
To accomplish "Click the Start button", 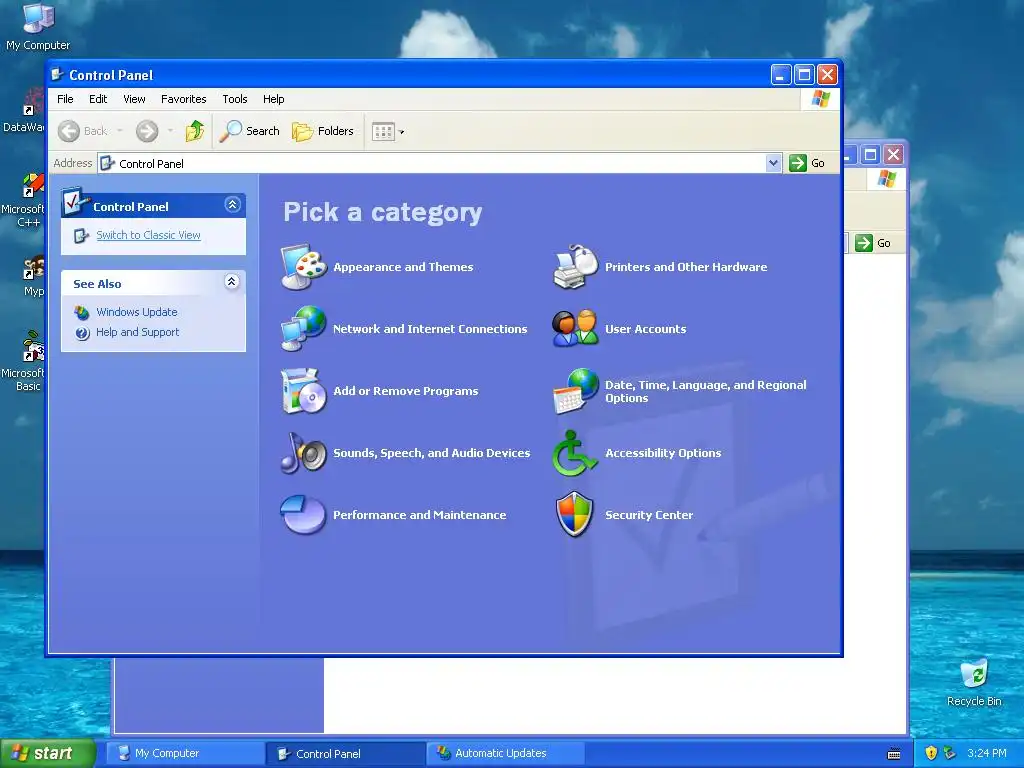I will point(47,753).
